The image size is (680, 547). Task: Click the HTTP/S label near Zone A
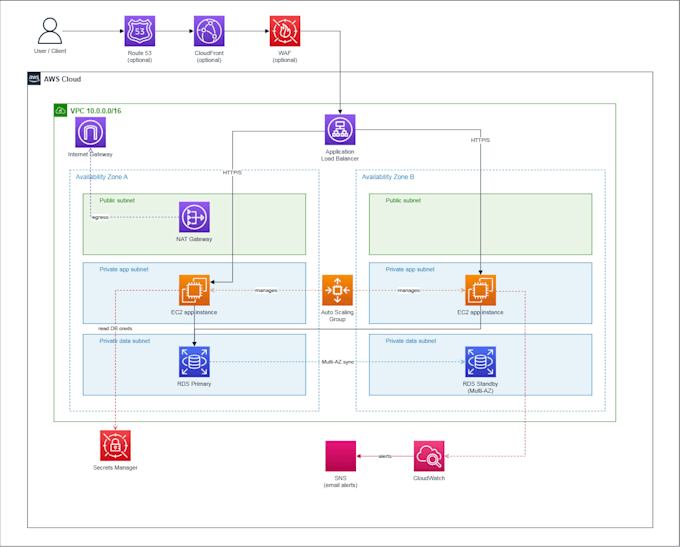232,173
